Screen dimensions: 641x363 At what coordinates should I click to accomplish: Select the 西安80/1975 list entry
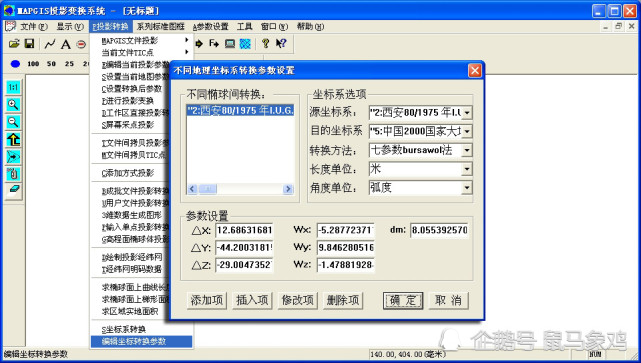coord(240,110)
